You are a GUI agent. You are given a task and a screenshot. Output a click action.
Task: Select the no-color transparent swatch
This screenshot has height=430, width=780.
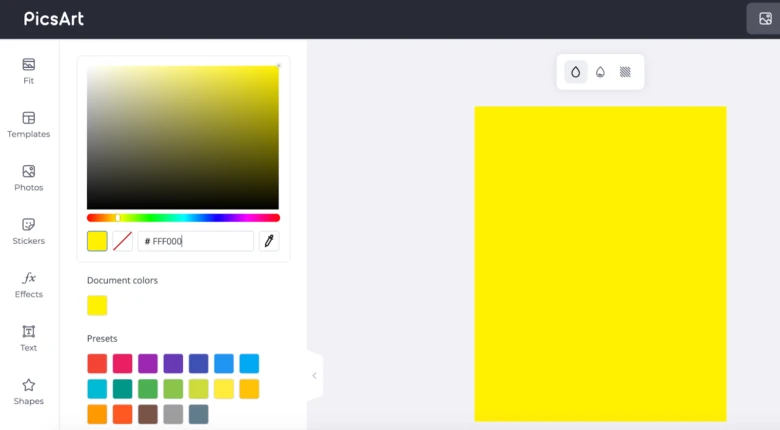[122, 241]
